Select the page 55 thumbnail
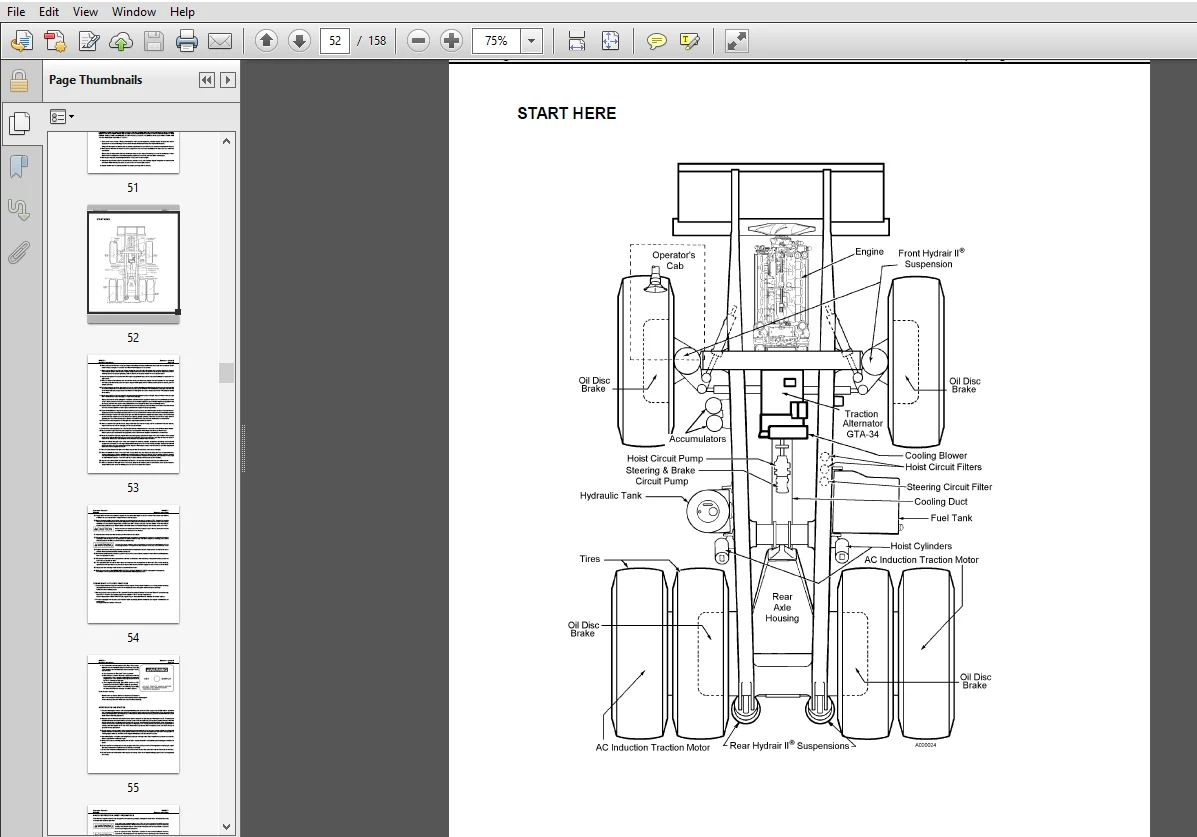This screenshot has height=837, width=1197. (133, 714)
